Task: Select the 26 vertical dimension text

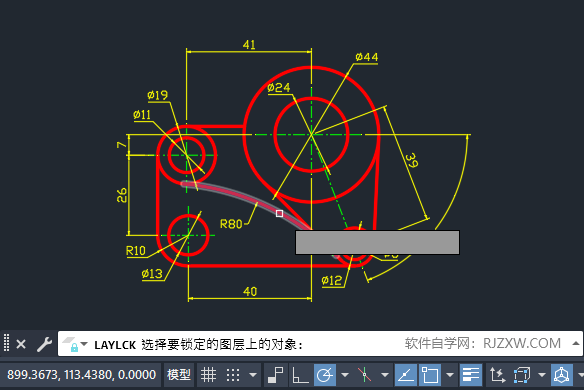Action: click(122, 195)
